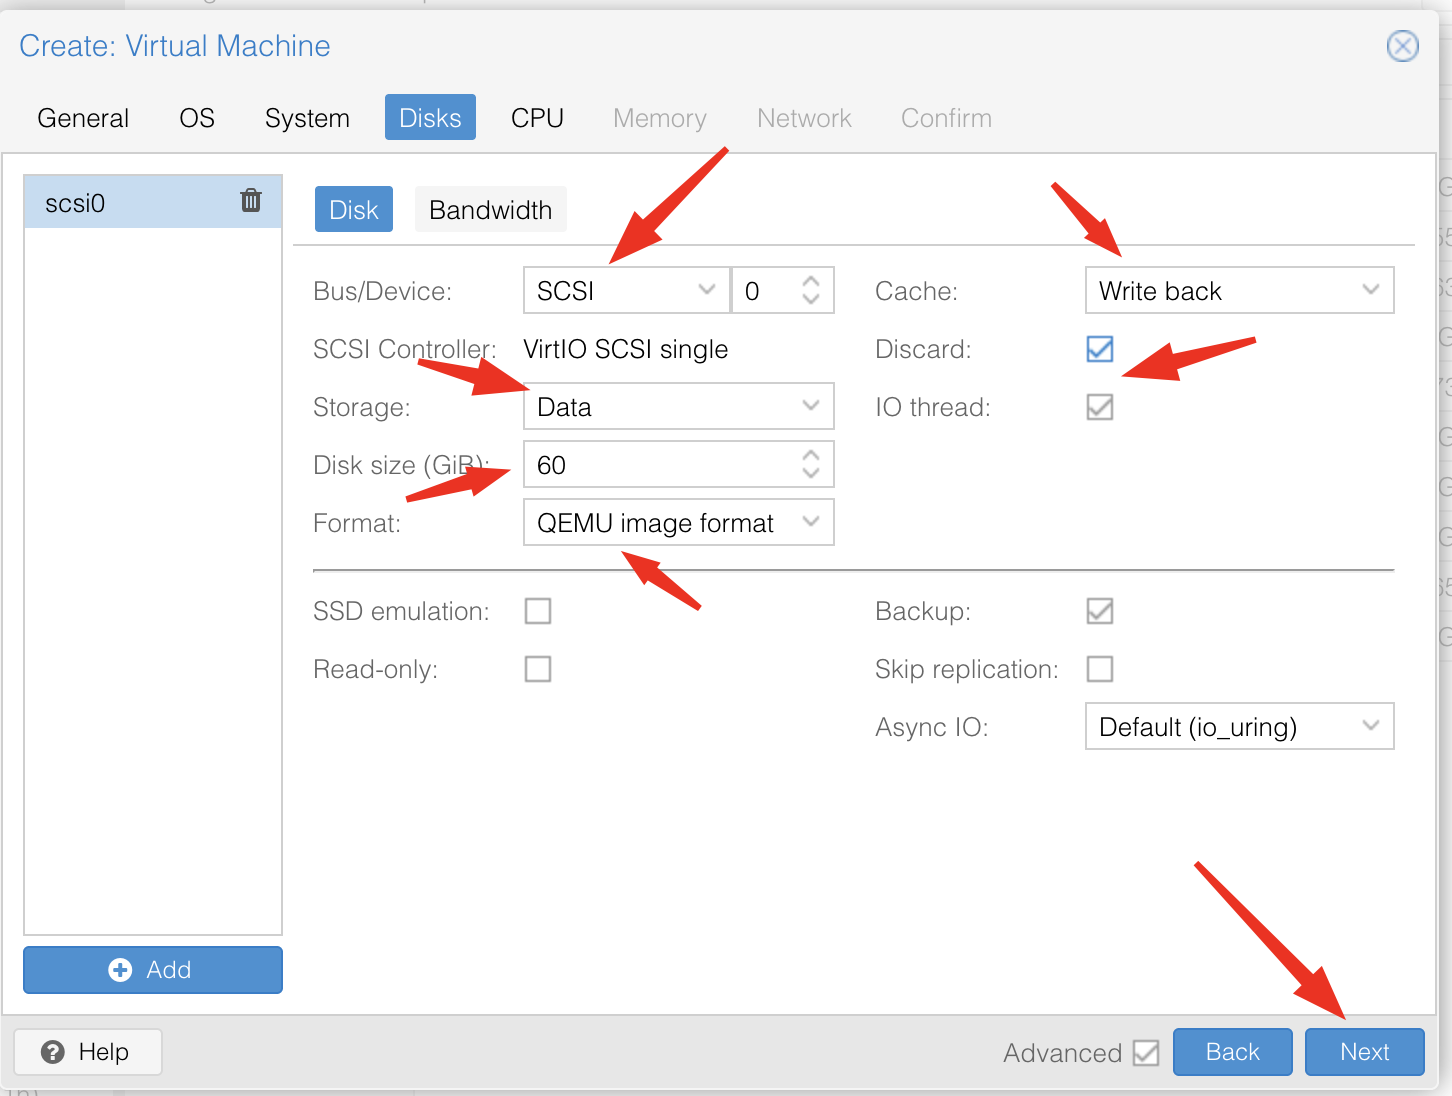Viewport: 1452px width, 1096px height.
Task: Close the Create Virtual Machine dialog
Action: (x=1402, y=46)
